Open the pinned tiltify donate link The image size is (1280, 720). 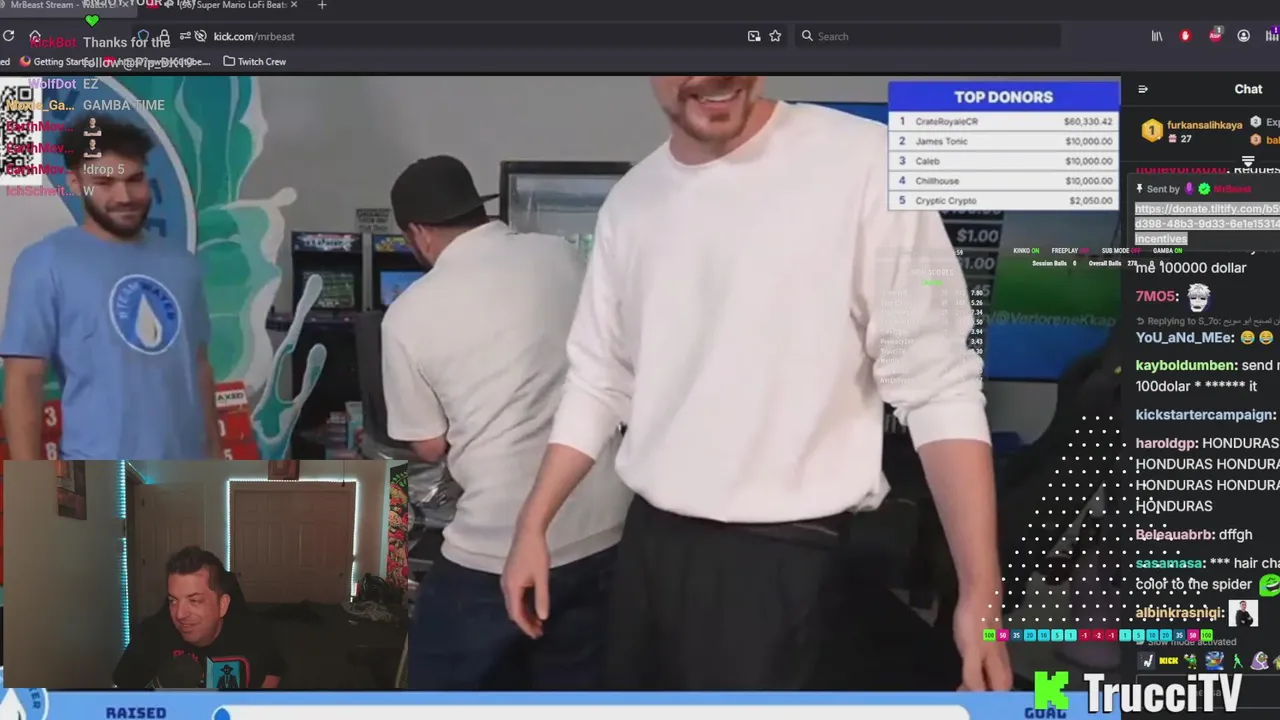click(1207, 224)
